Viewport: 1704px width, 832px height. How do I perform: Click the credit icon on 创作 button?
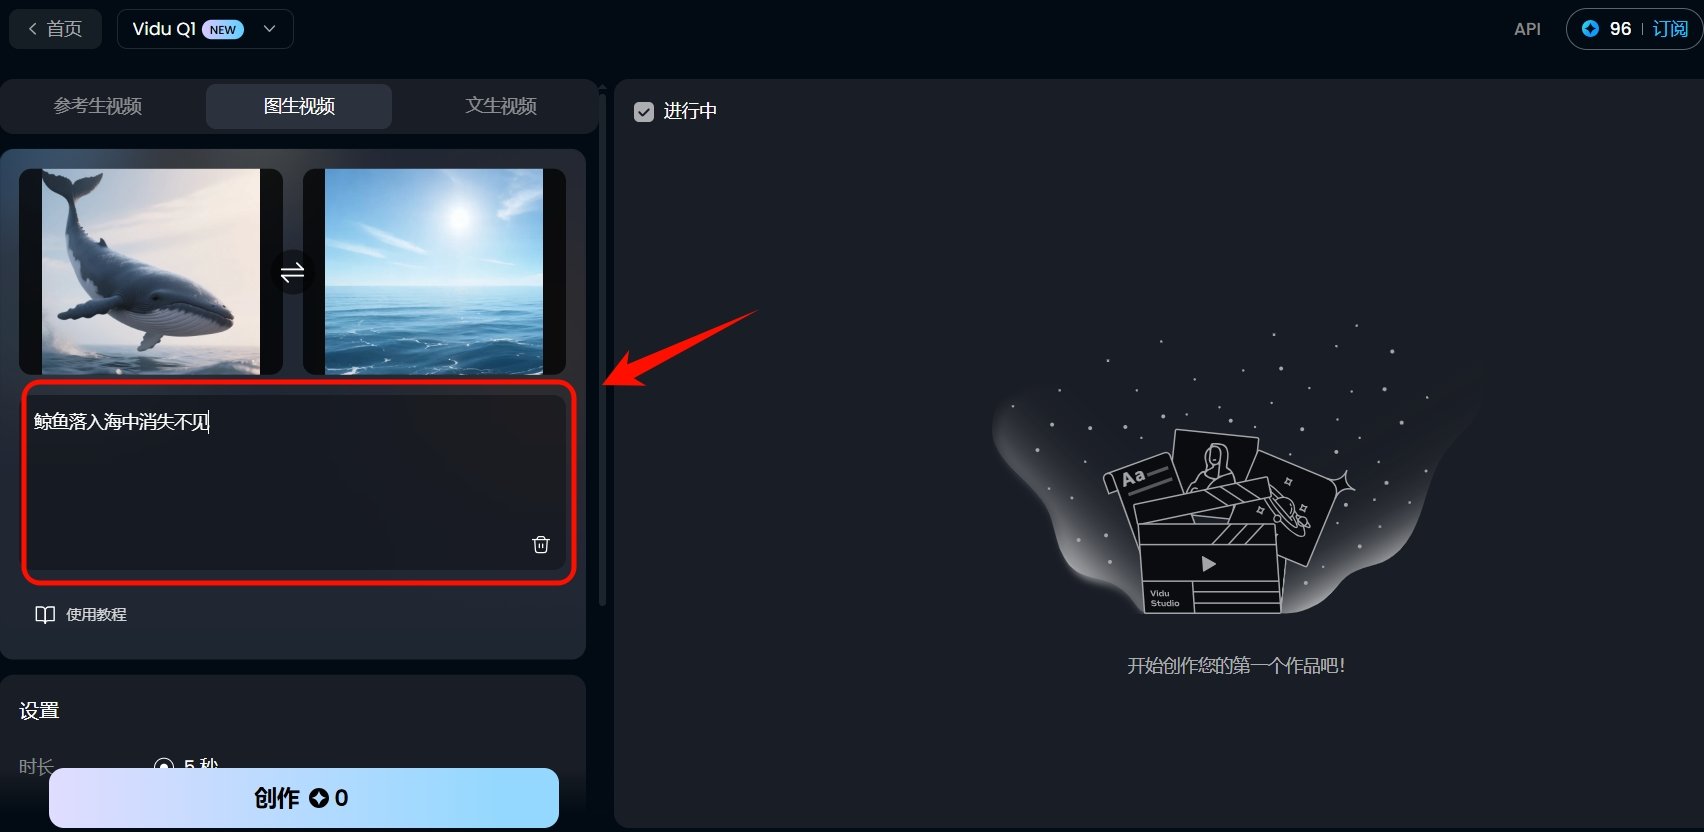pyautogui.click(x=319, y=798)
